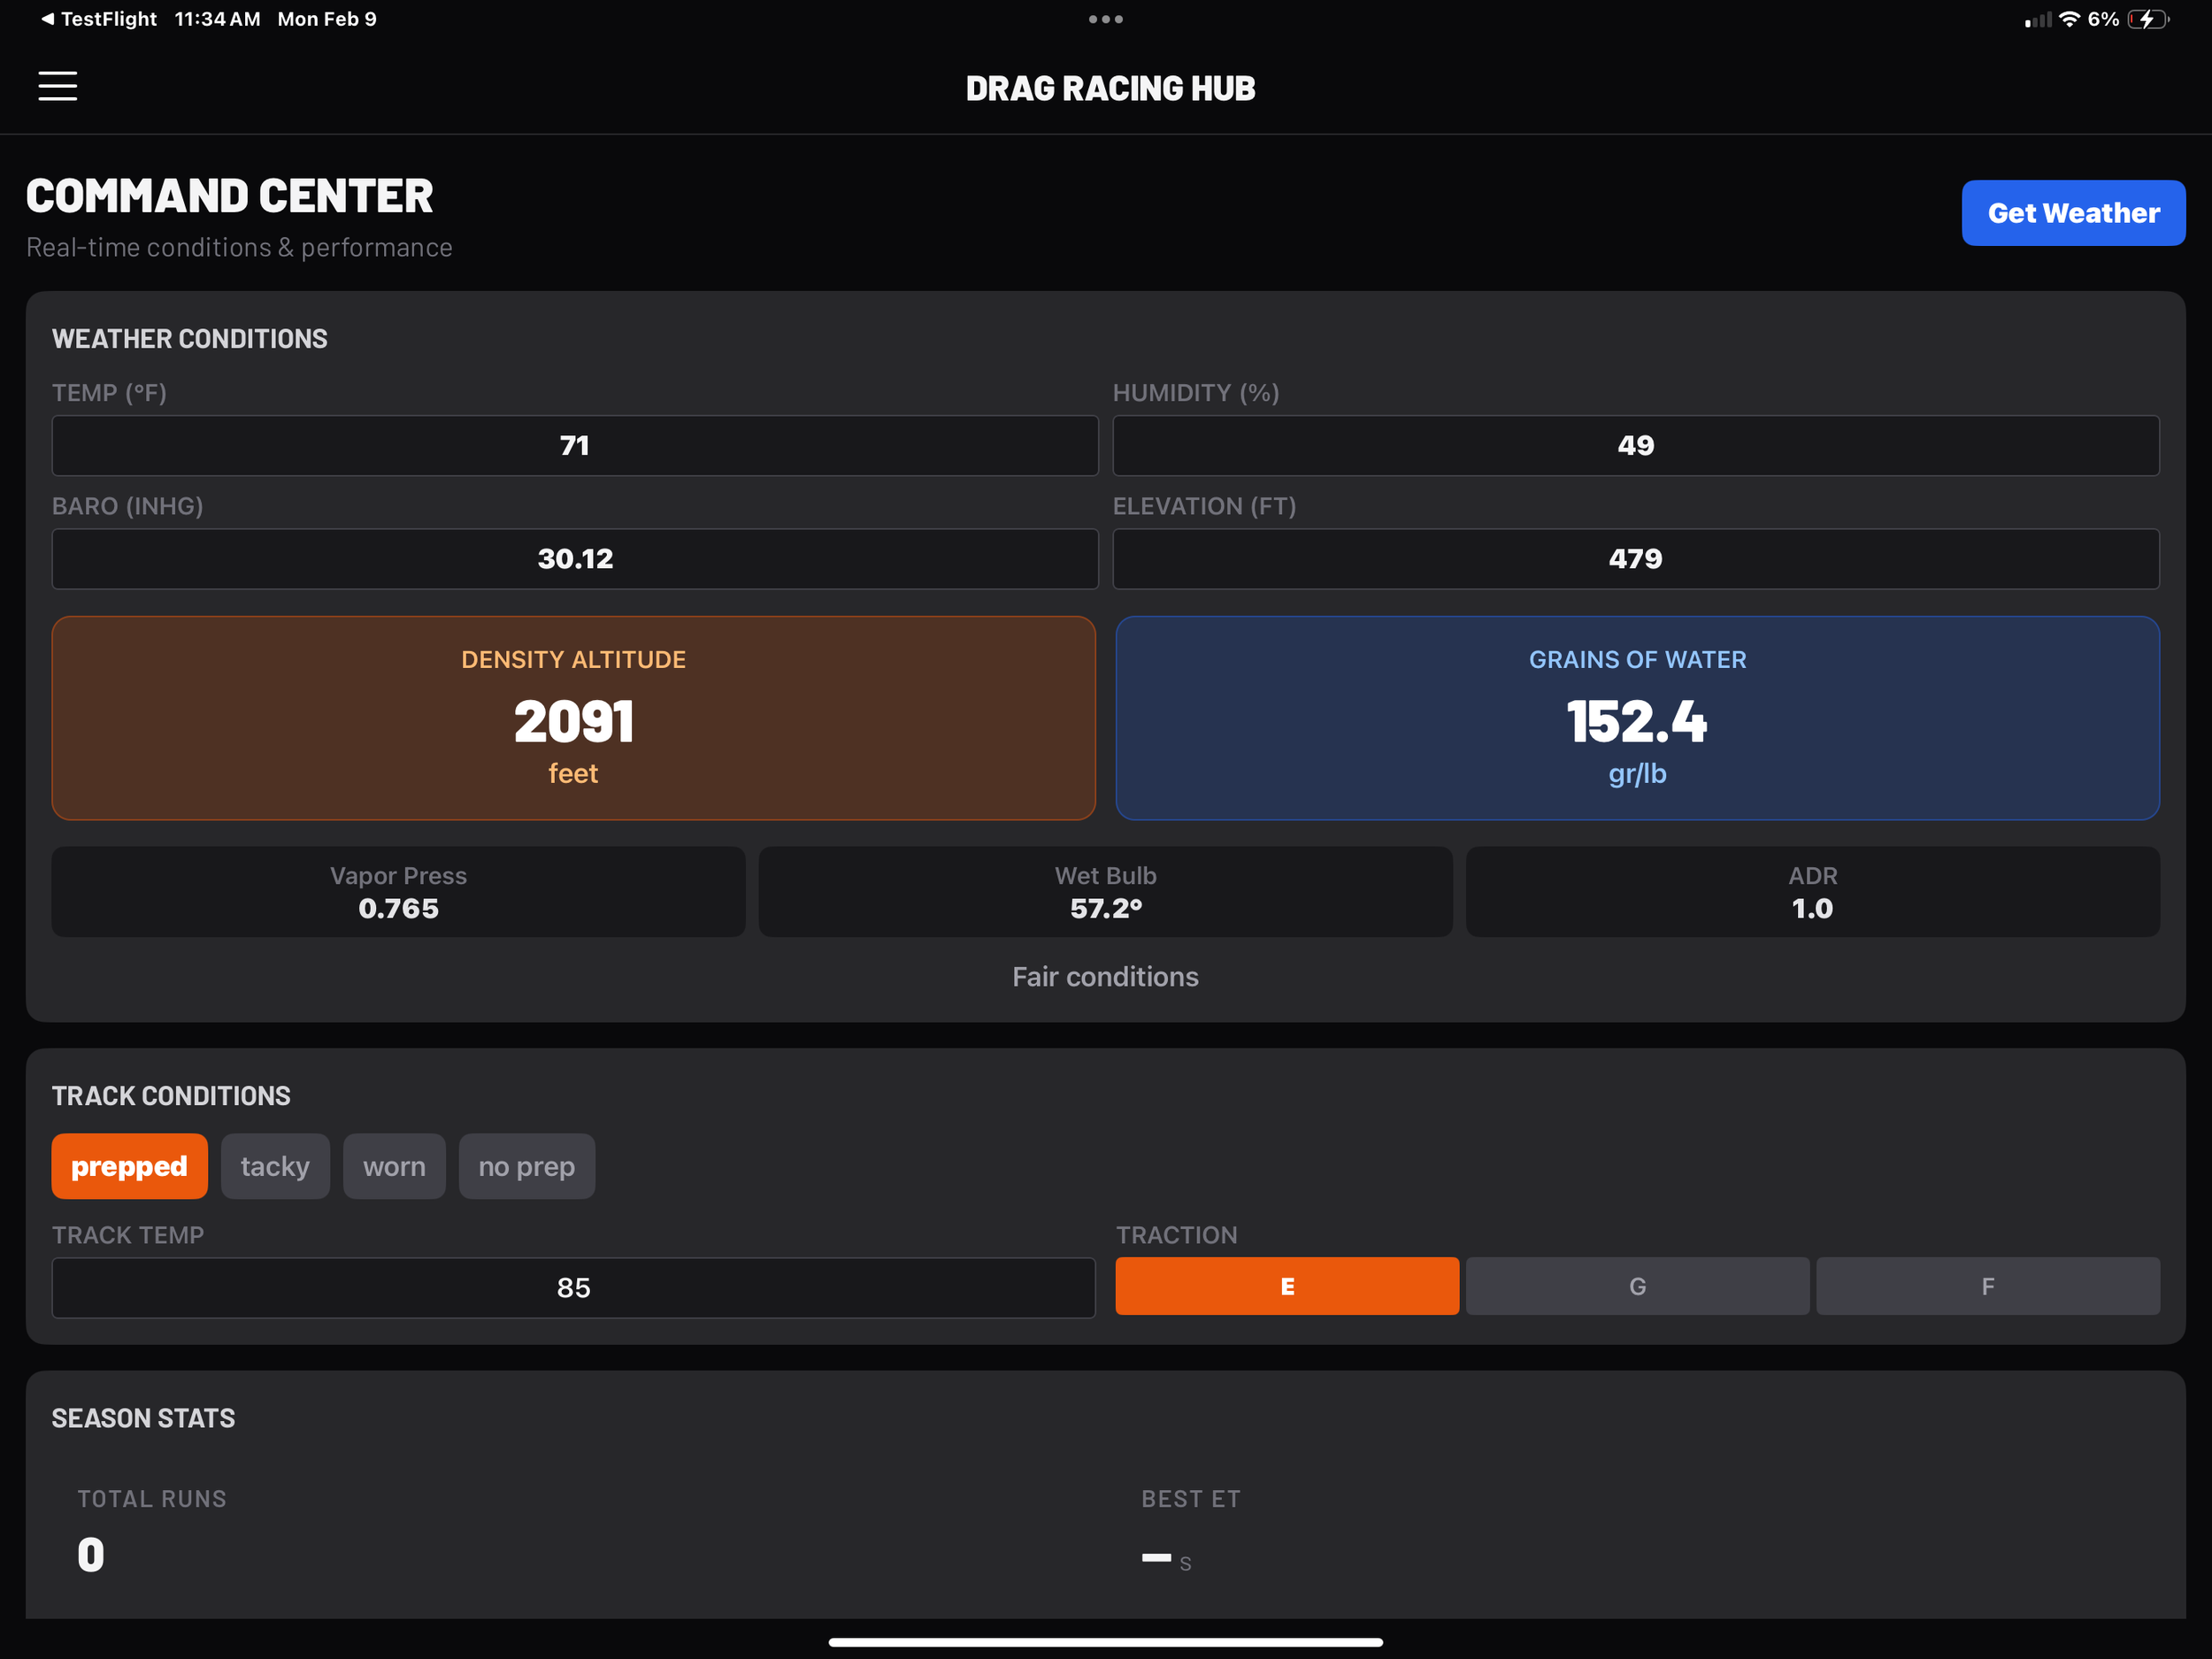Select the tacky track condition
The height and width of the screenshot is (1659, 2212).
coord(275,1166)
